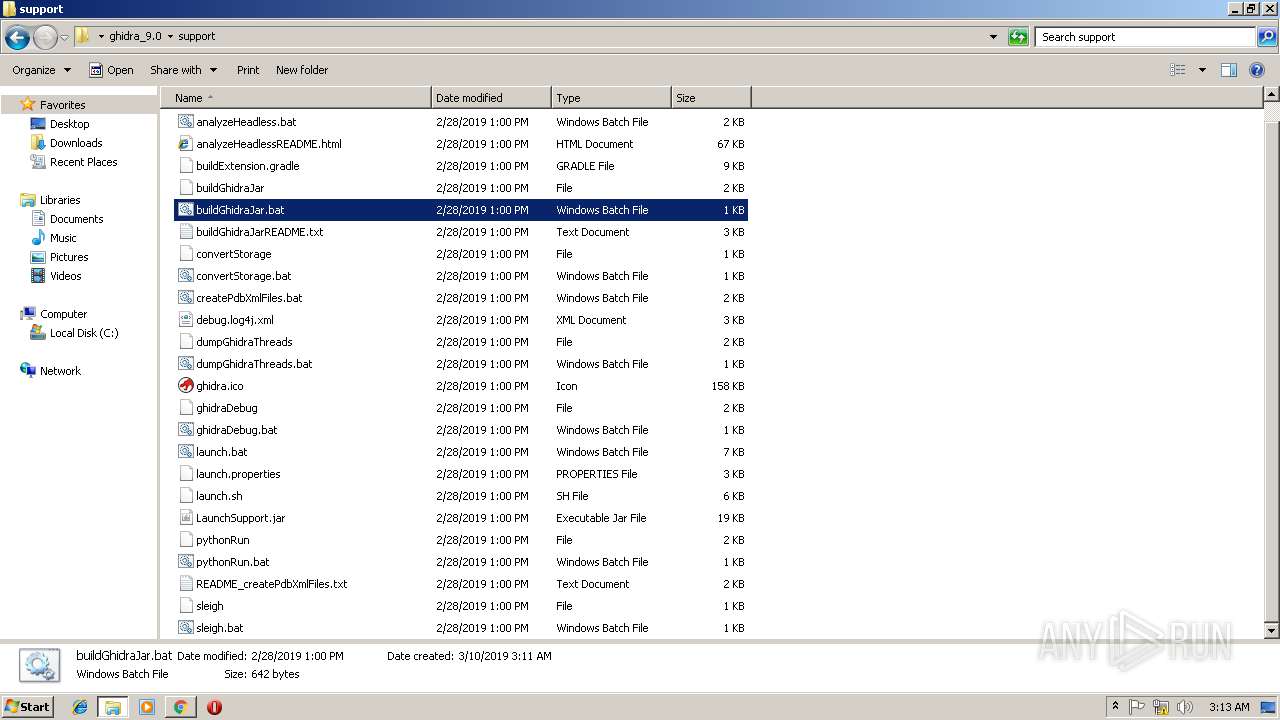Screen dimensions: 1280x720
Task: Select Documents library in navigation pane
Action: [x=76, y=219]
